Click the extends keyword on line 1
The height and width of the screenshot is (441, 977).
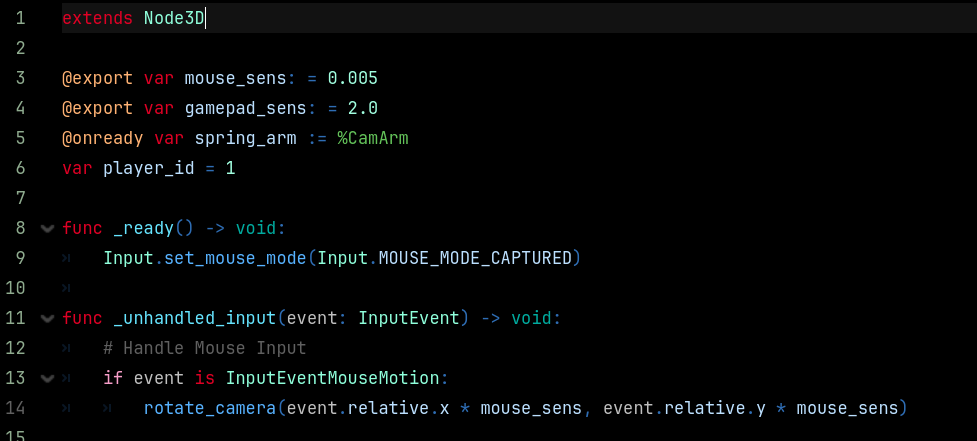[x=97, y=18]
